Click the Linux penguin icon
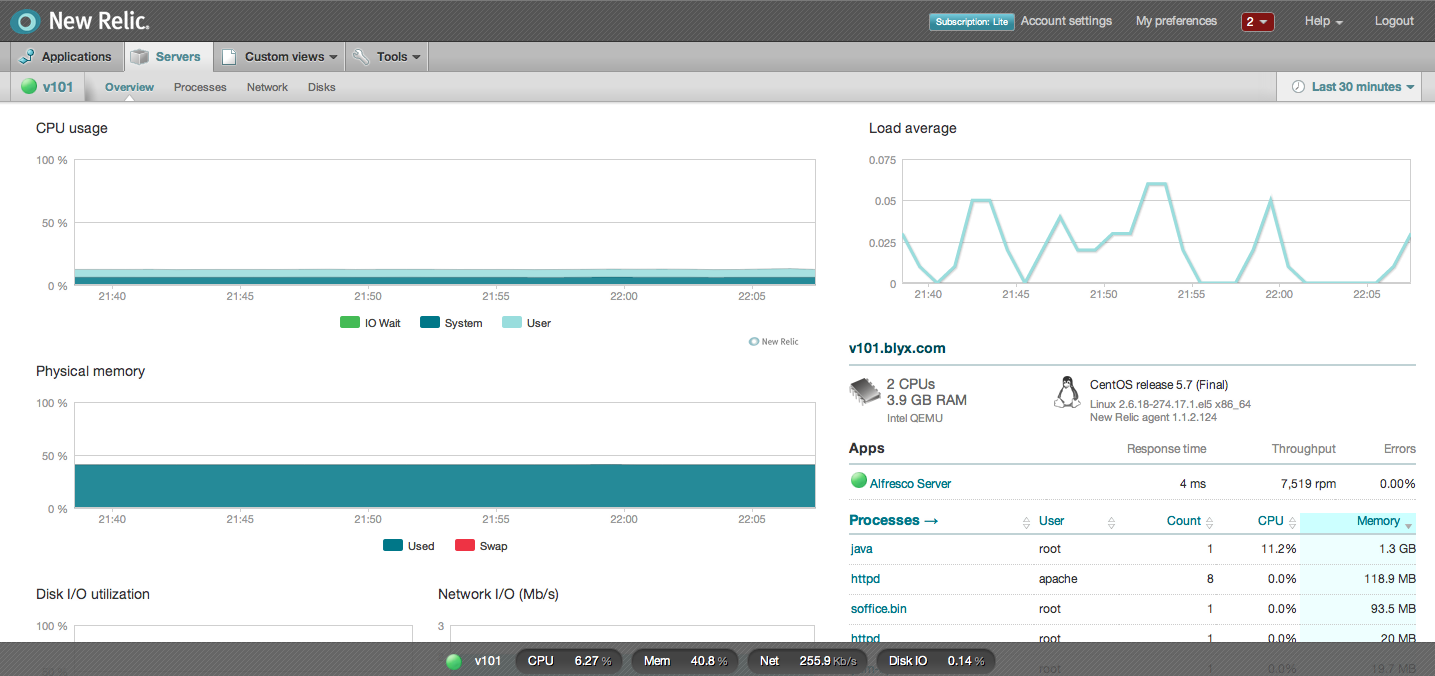 click(1067, 392)
